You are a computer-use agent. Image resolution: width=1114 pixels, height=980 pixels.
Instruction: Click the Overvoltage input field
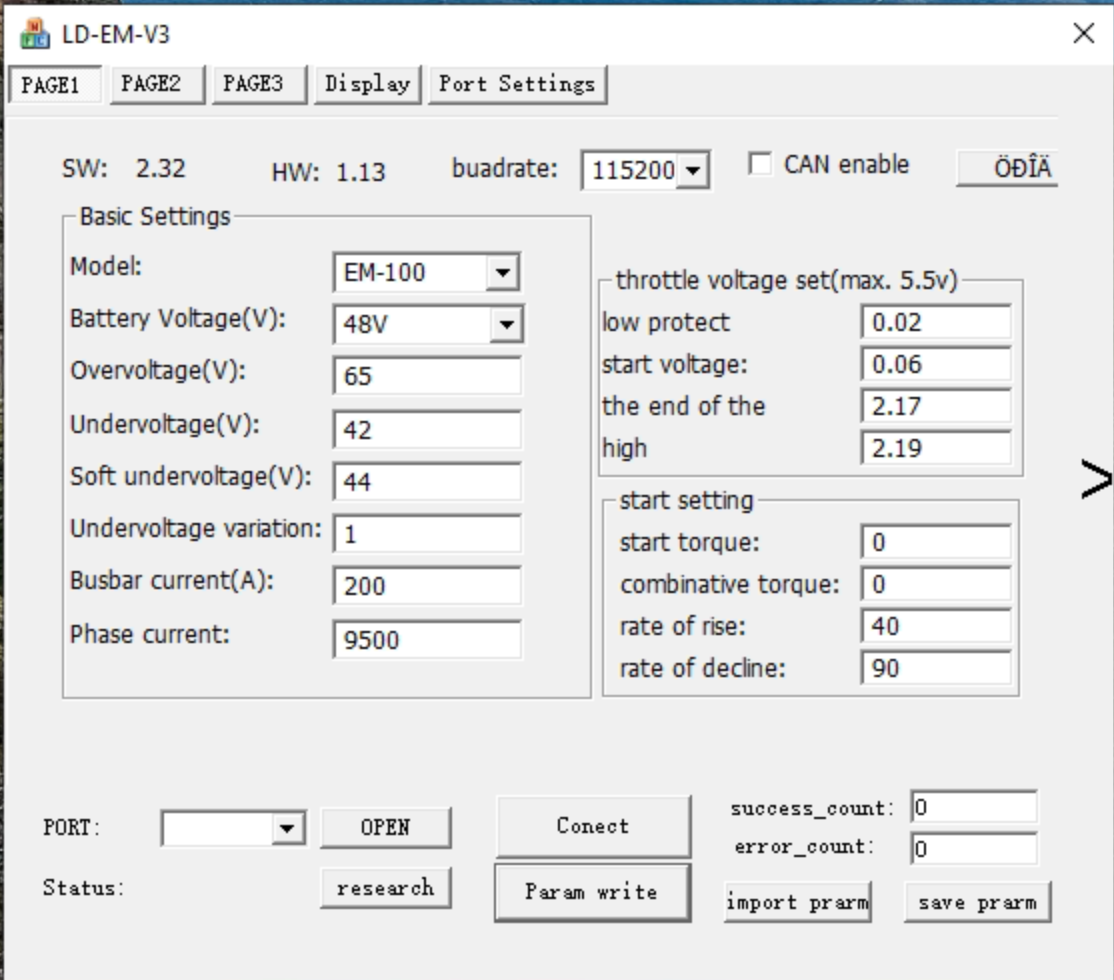point(427,376)
